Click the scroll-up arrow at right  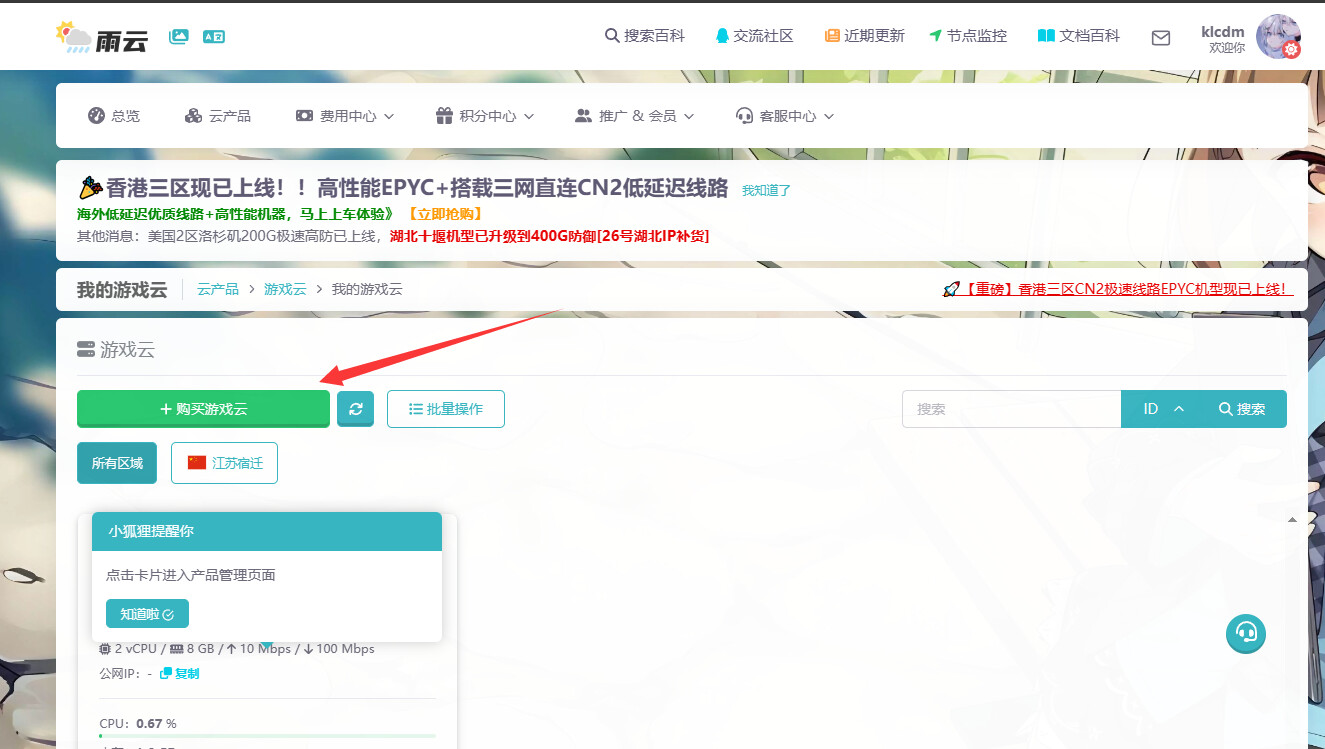(x=1292, y=520)
